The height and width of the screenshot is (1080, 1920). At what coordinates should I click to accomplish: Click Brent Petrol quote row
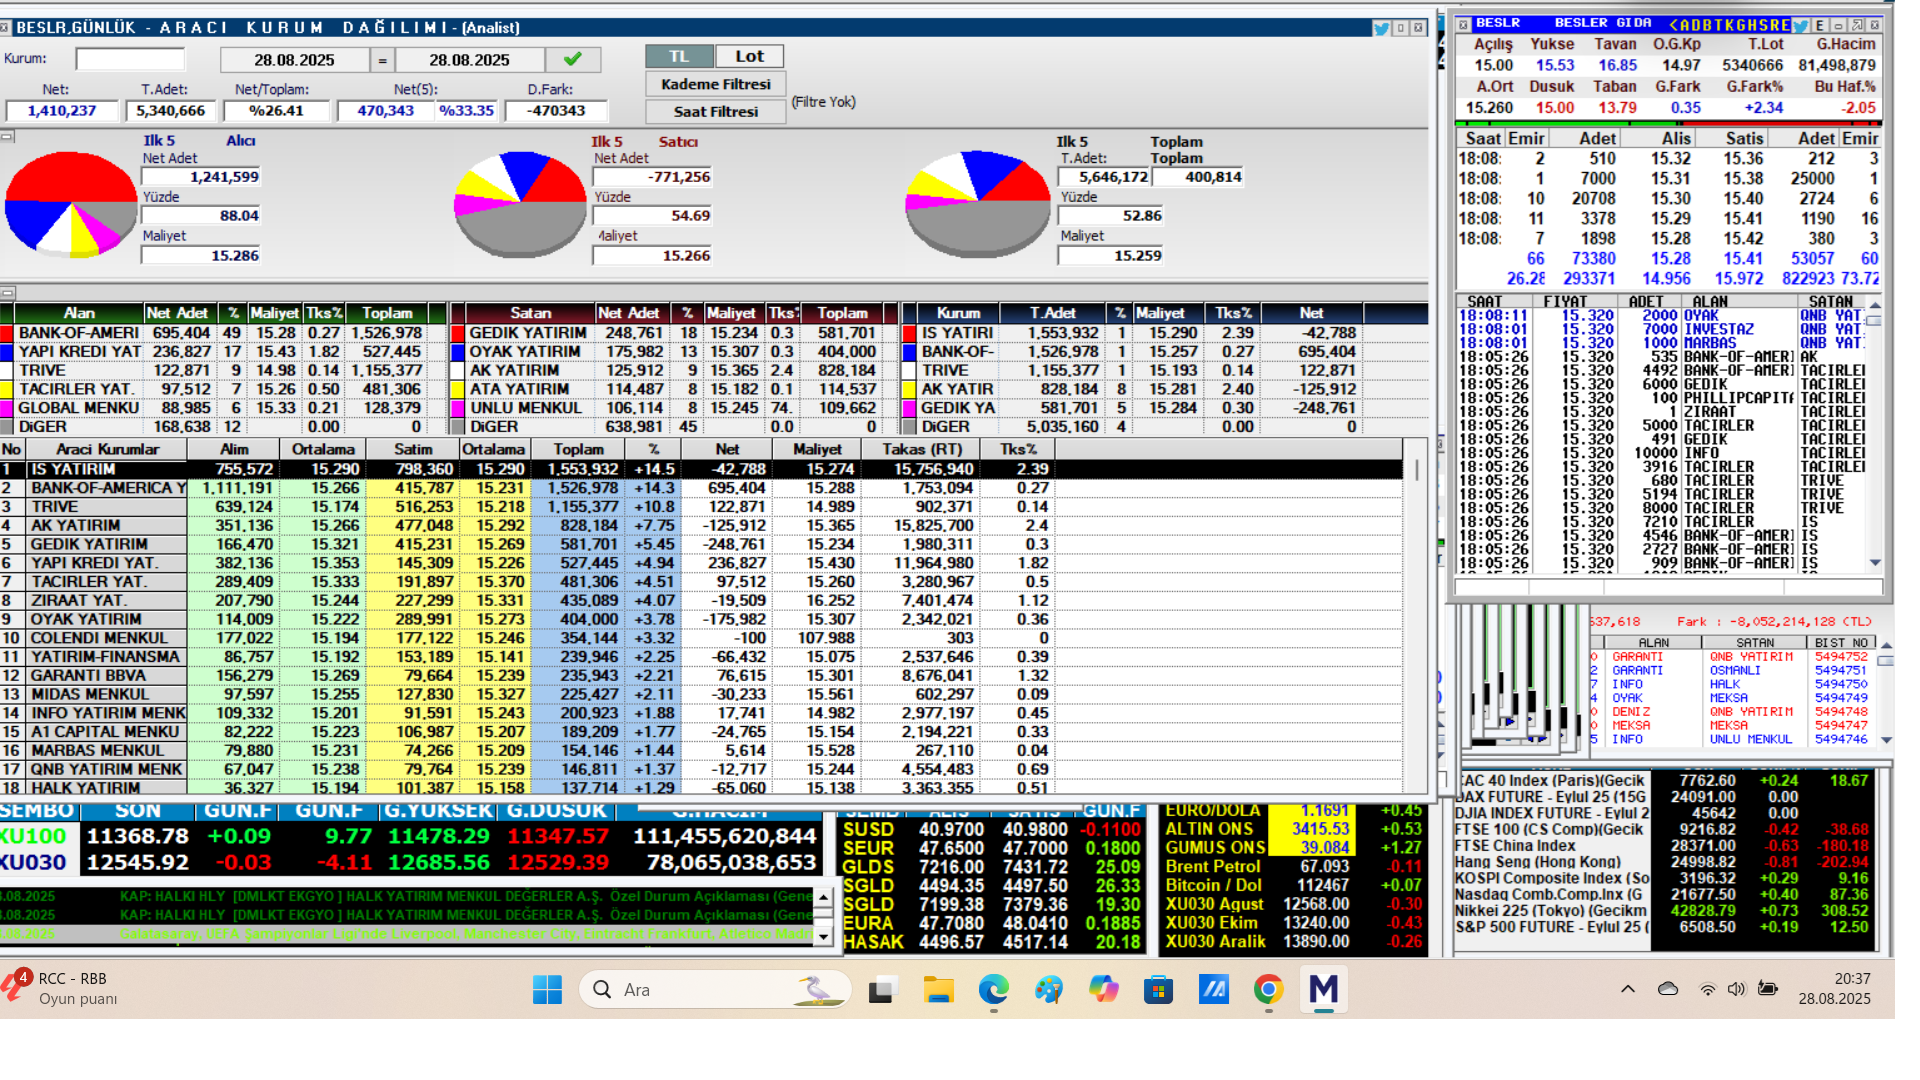click(1293, 866)
